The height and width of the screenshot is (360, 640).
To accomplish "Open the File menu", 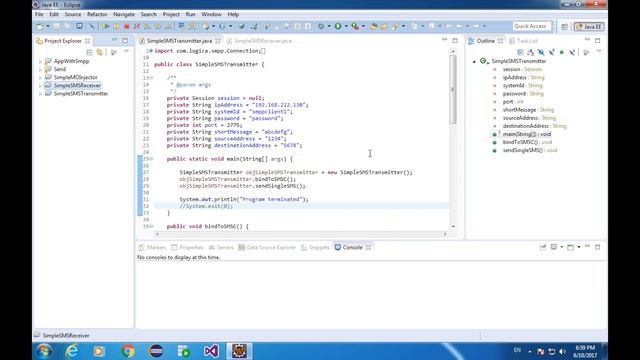I will tap(39, 14).
